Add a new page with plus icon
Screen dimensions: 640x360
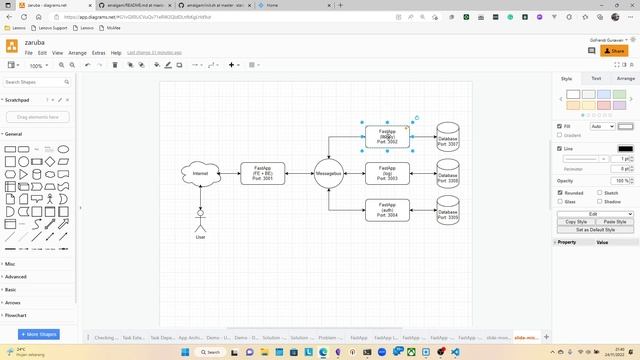547,337
